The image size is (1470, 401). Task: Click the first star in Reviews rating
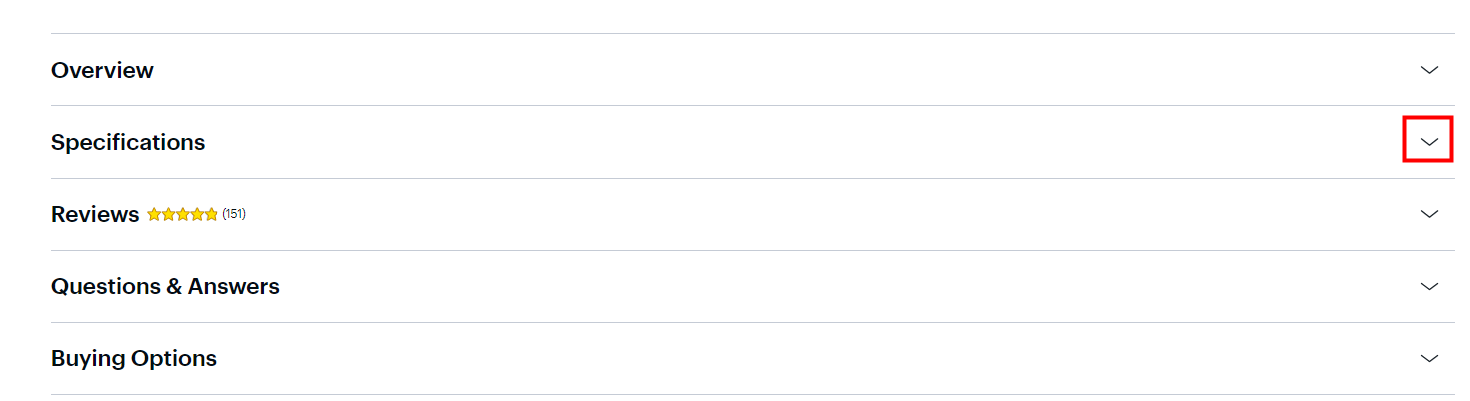pyautogui.click(x=154, y=214)
